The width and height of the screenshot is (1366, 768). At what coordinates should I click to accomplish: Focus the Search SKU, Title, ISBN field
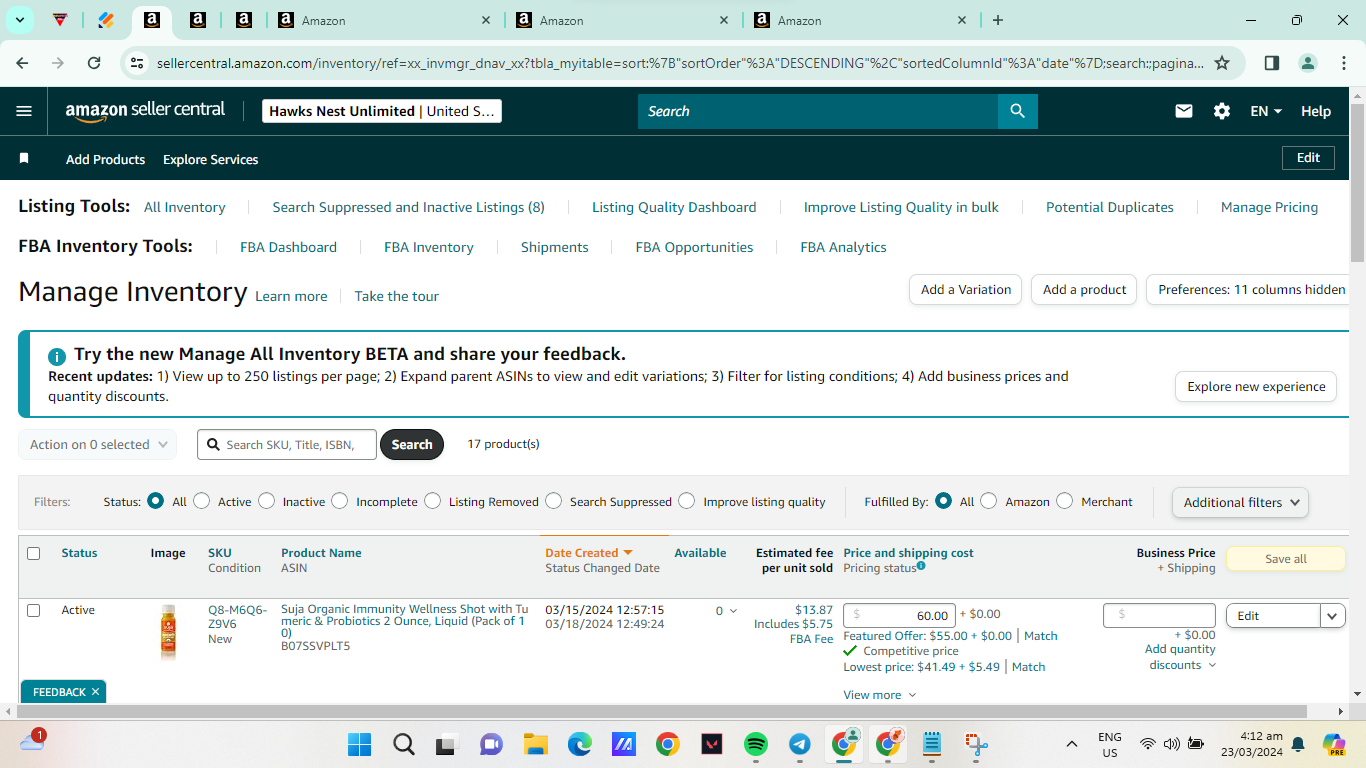pyautogui.click(x=287, y=445)
